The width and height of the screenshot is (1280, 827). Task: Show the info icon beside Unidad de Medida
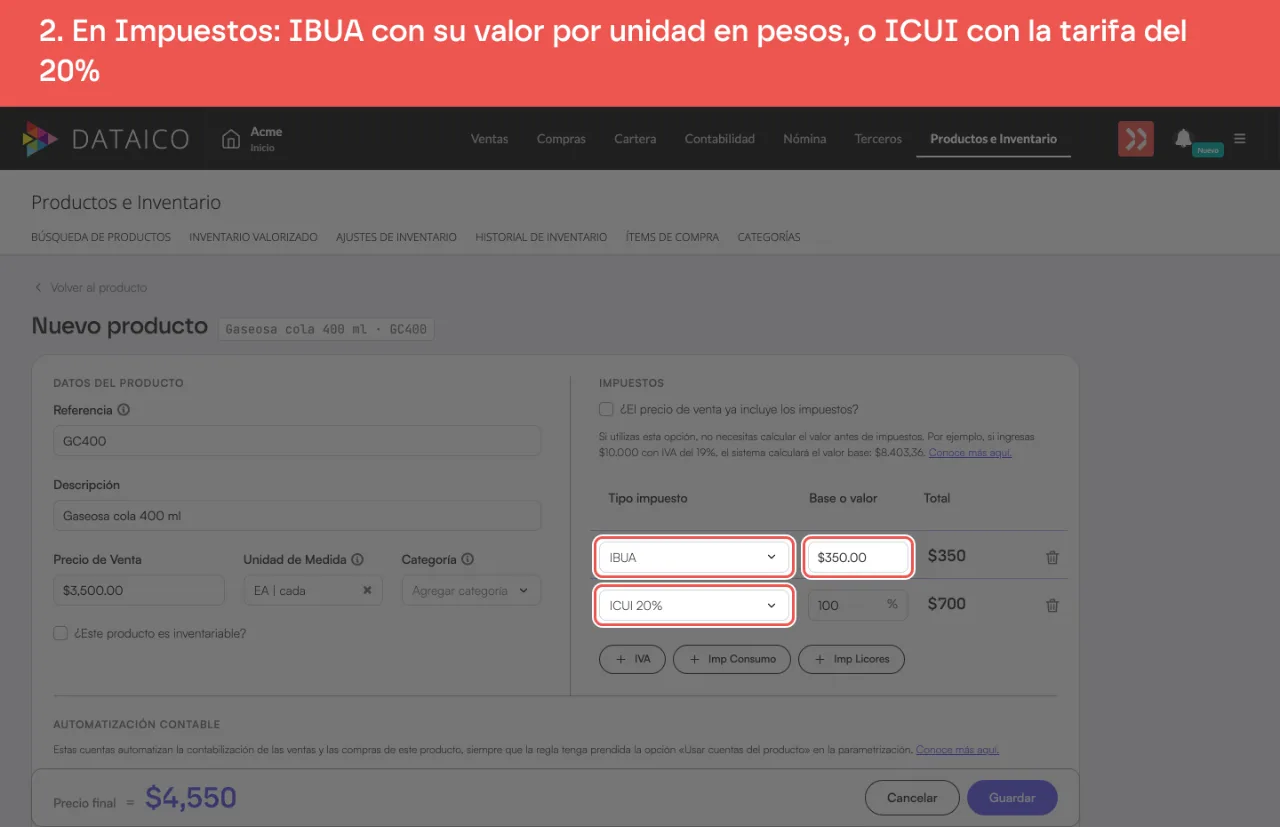click(357, 560)
